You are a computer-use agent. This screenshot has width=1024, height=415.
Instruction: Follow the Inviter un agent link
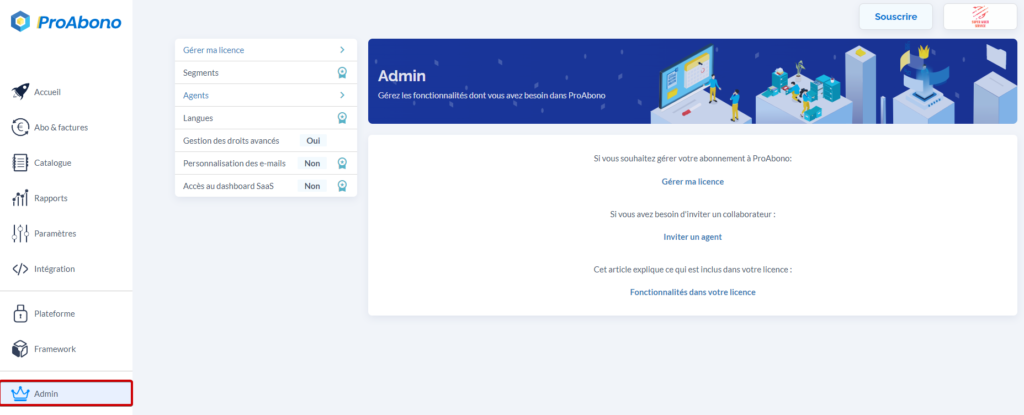click(x=692, y=237)
